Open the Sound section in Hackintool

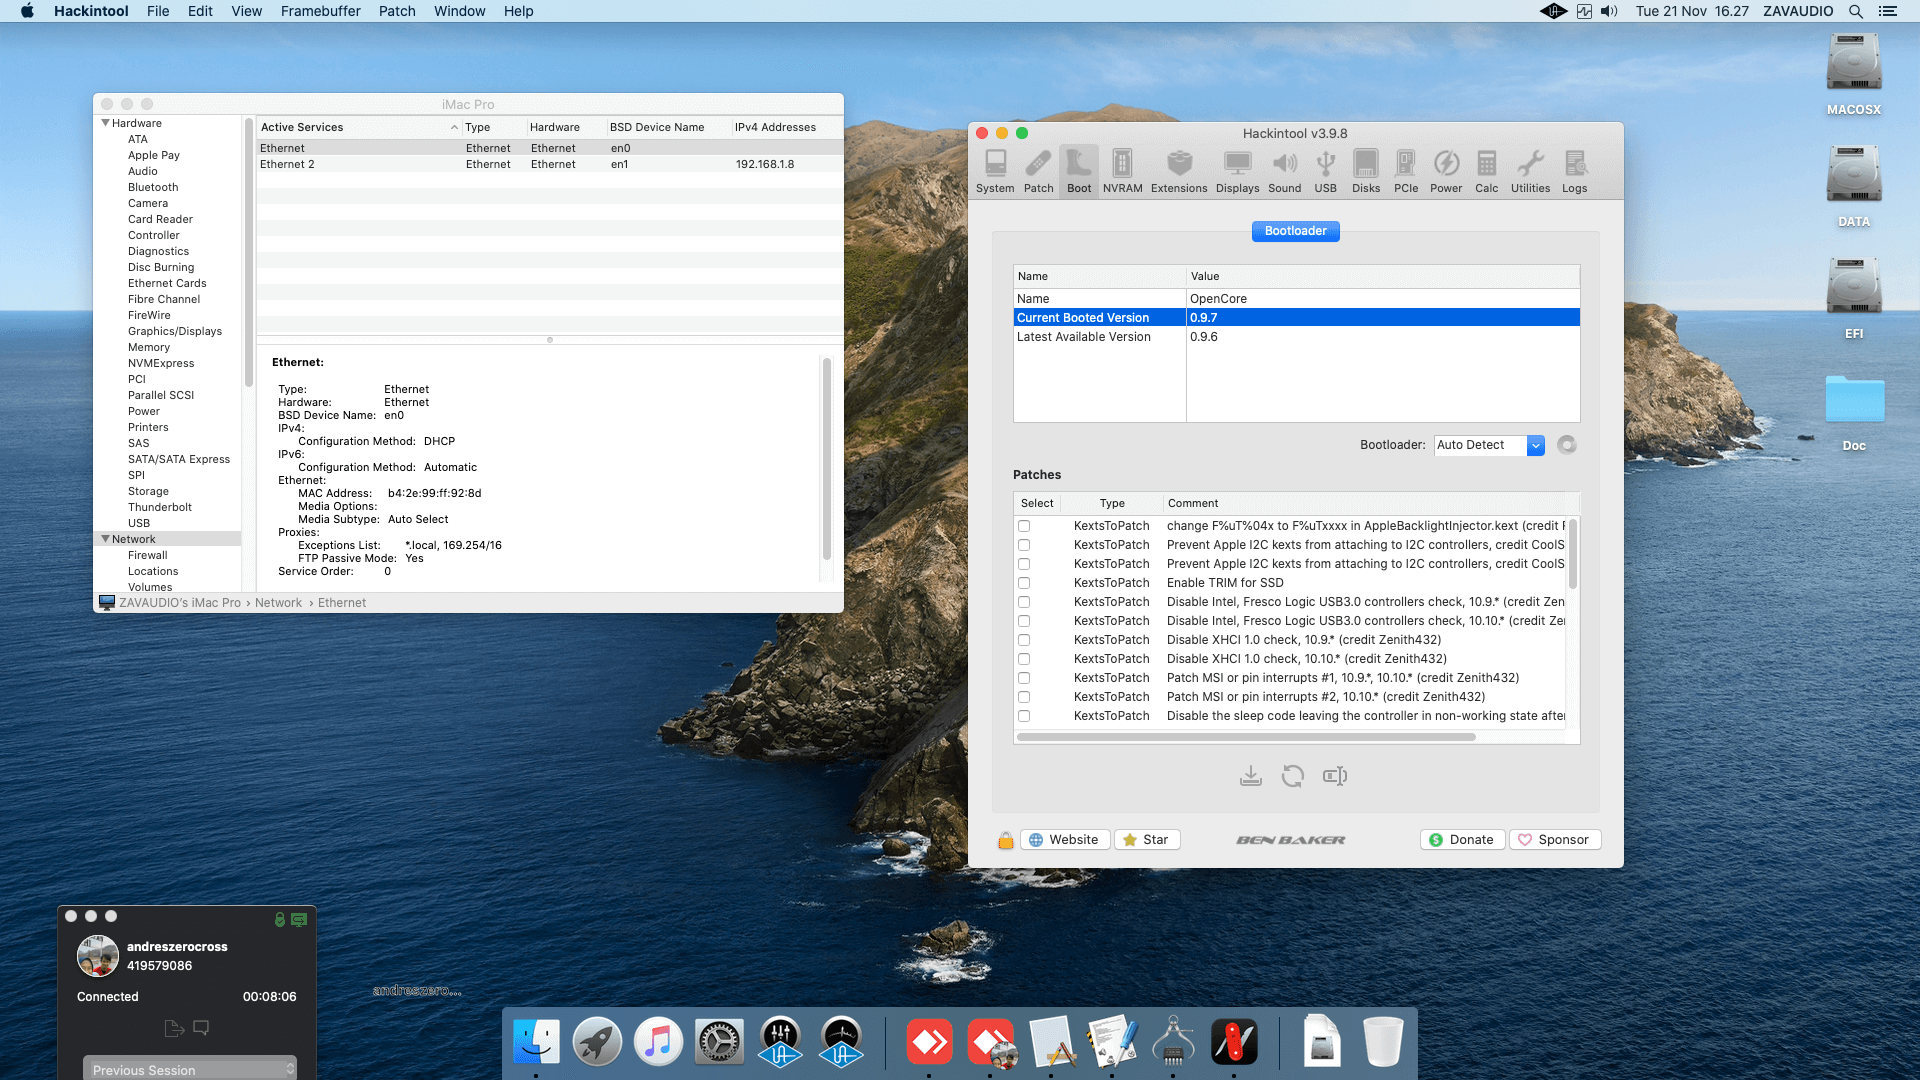pos(1284,171)
